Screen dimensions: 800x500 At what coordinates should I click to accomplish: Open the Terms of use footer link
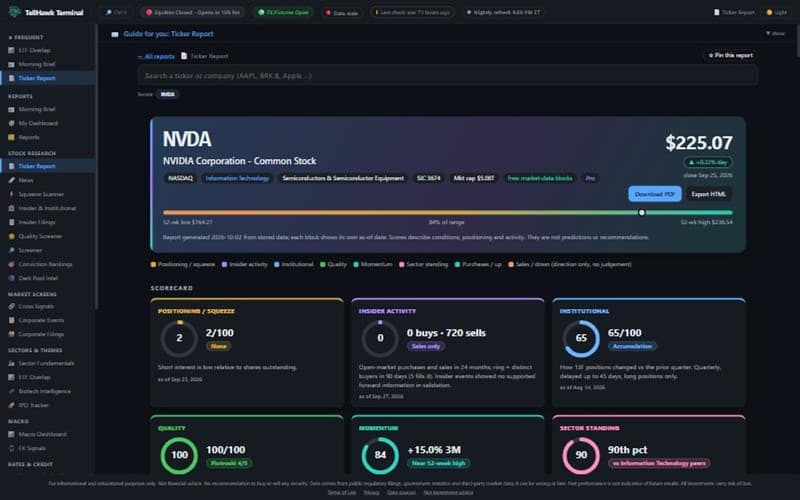pyautogui.click(x=342, y=492)
